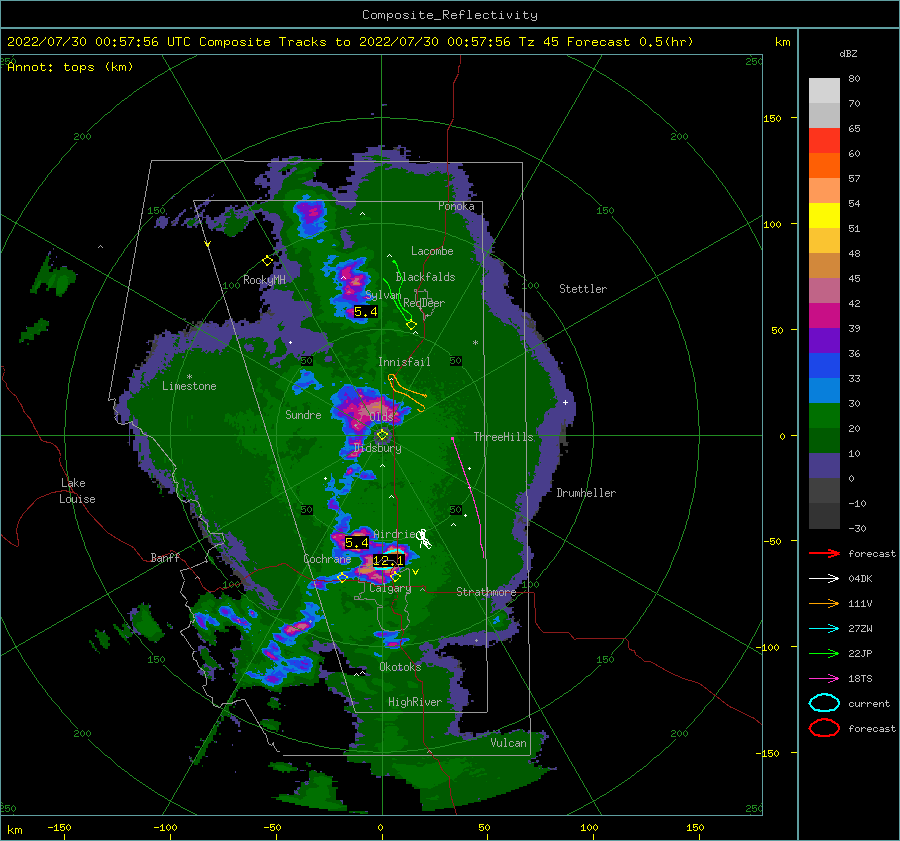Screen dimensions: 900x841
Task: Click the cyan 27ZW arrow icon
Action: coord(824,629)
